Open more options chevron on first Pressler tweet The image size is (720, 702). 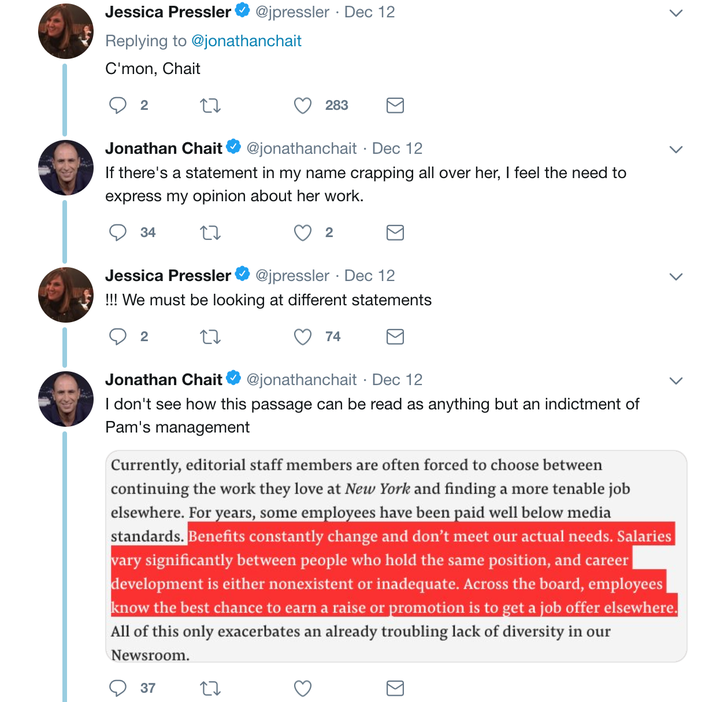click(x=676, y=13)
